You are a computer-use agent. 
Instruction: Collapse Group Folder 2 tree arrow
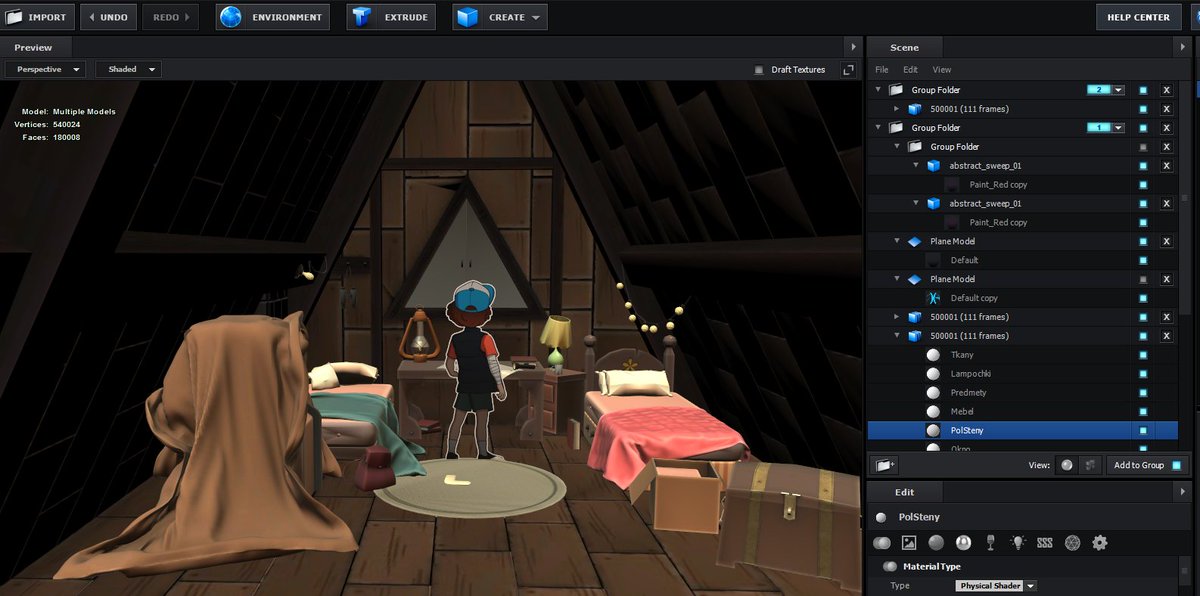pos(878,90)
